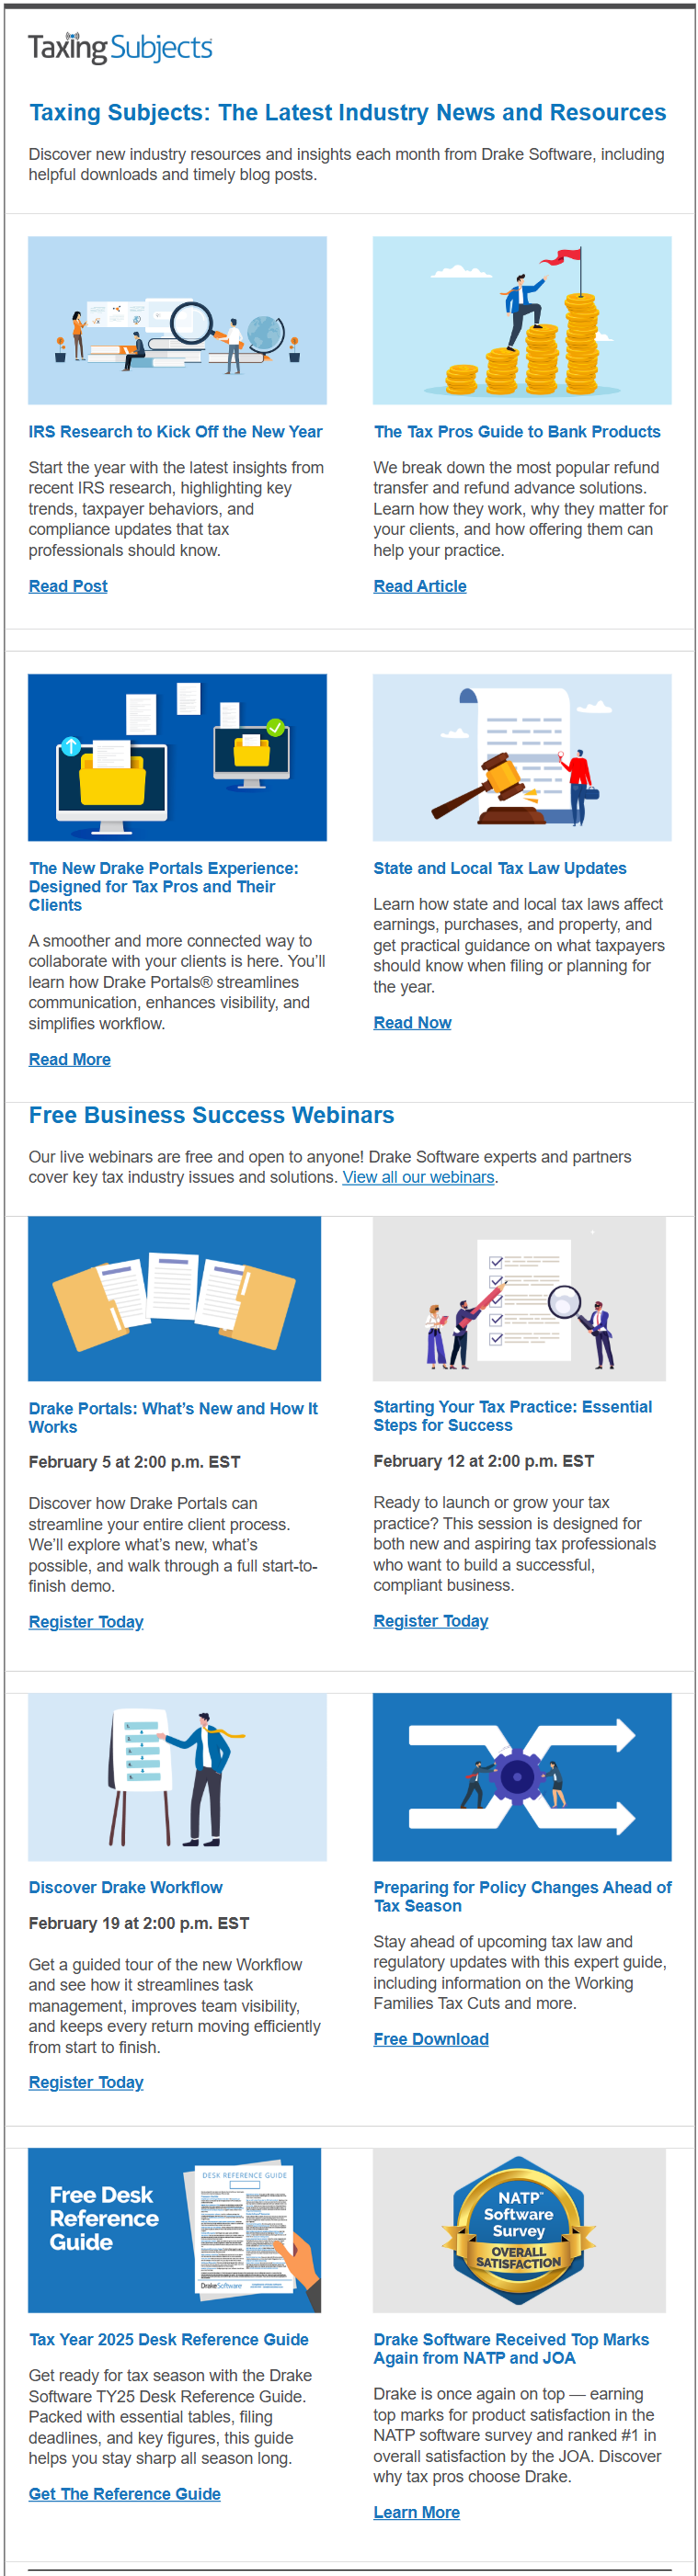
Task: Open the Read Post link
Action: (x=68, y=586)
